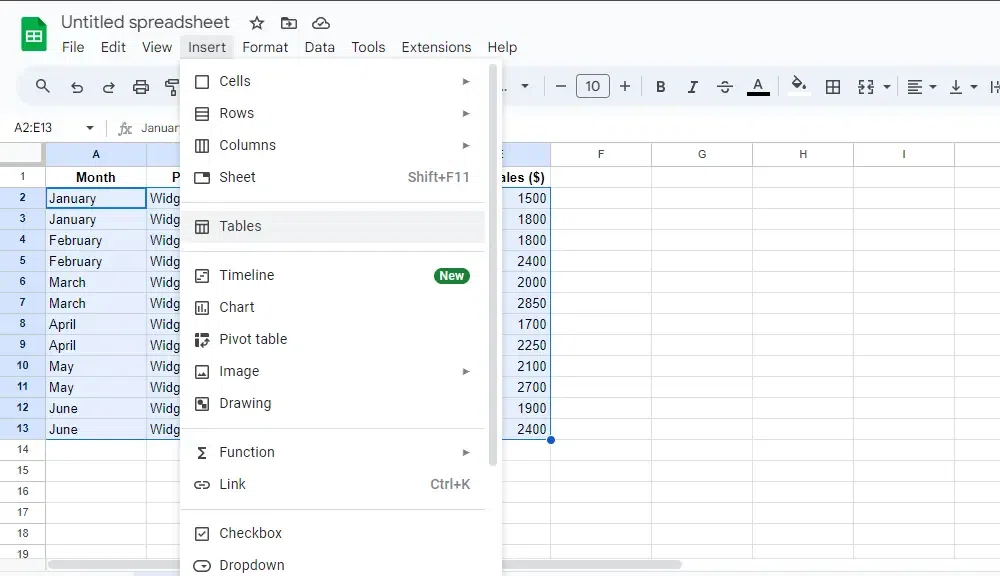
Task: Expand the Rows submenu
Action: tap(333, 114)
